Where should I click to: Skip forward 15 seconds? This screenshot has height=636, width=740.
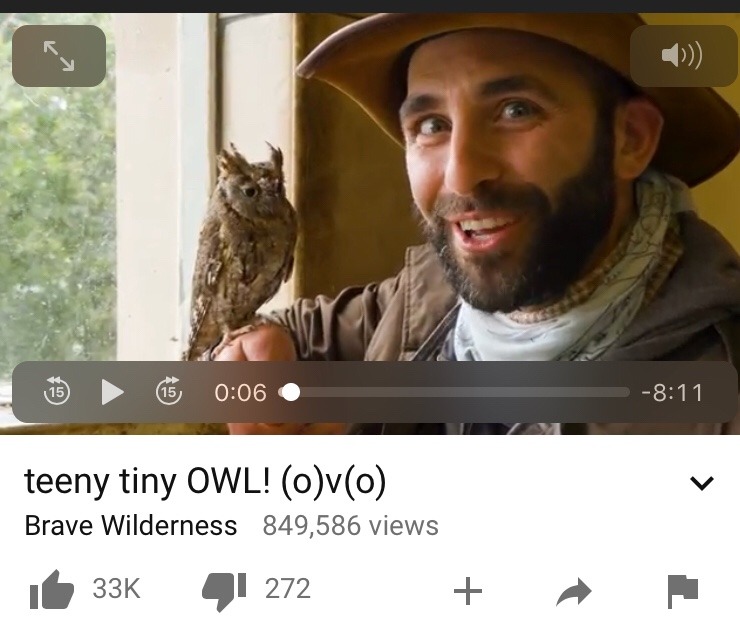168,392
